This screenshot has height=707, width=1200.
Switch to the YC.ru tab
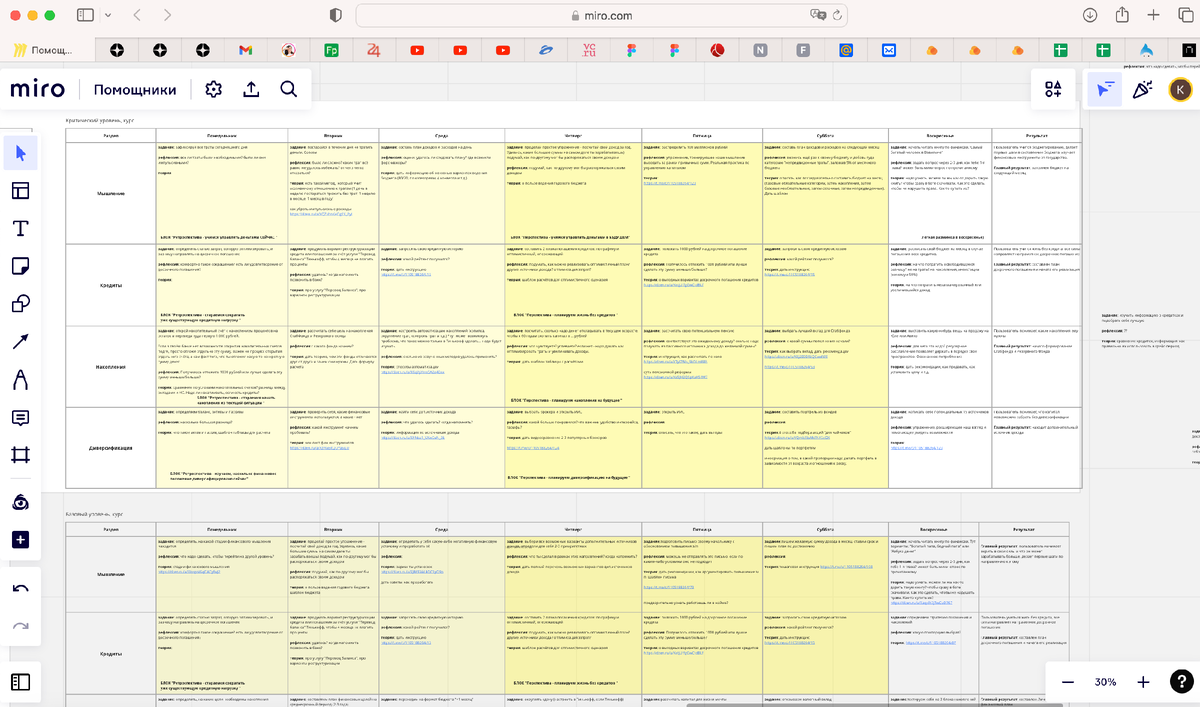click(x=589, y=50)
